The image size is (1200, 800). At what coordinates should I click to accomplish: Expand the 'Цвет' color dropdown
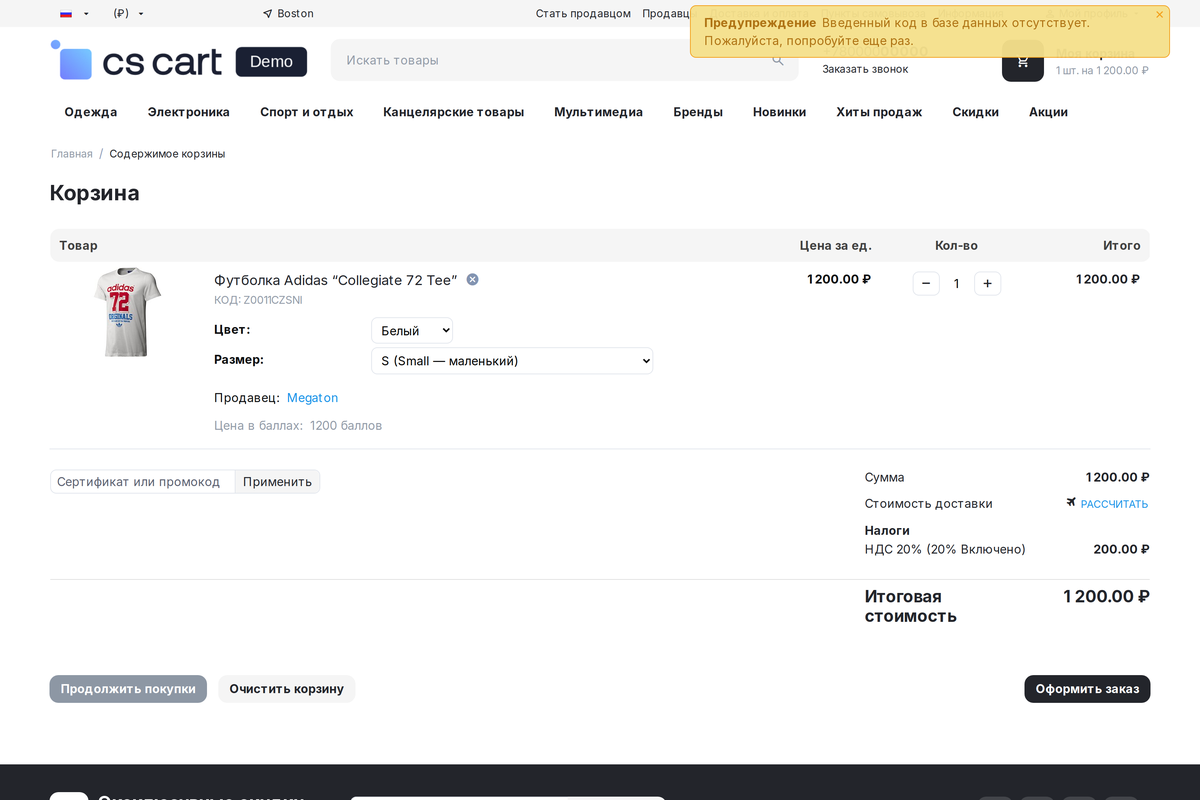point(412,331)
